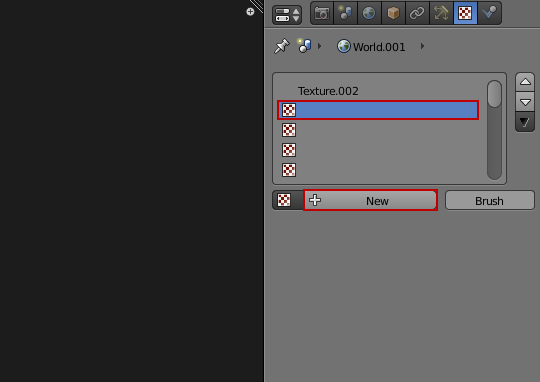The height and width of the screenshot is (382, 540).
Task: Open texture slot specials menu
Action: 525,122
